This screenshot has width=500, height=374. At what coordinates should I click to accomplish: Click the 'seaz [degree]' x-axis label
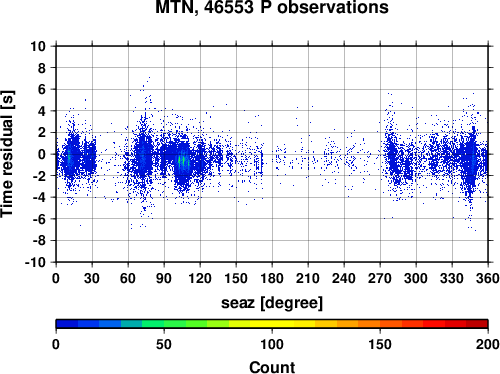[272, 303]
